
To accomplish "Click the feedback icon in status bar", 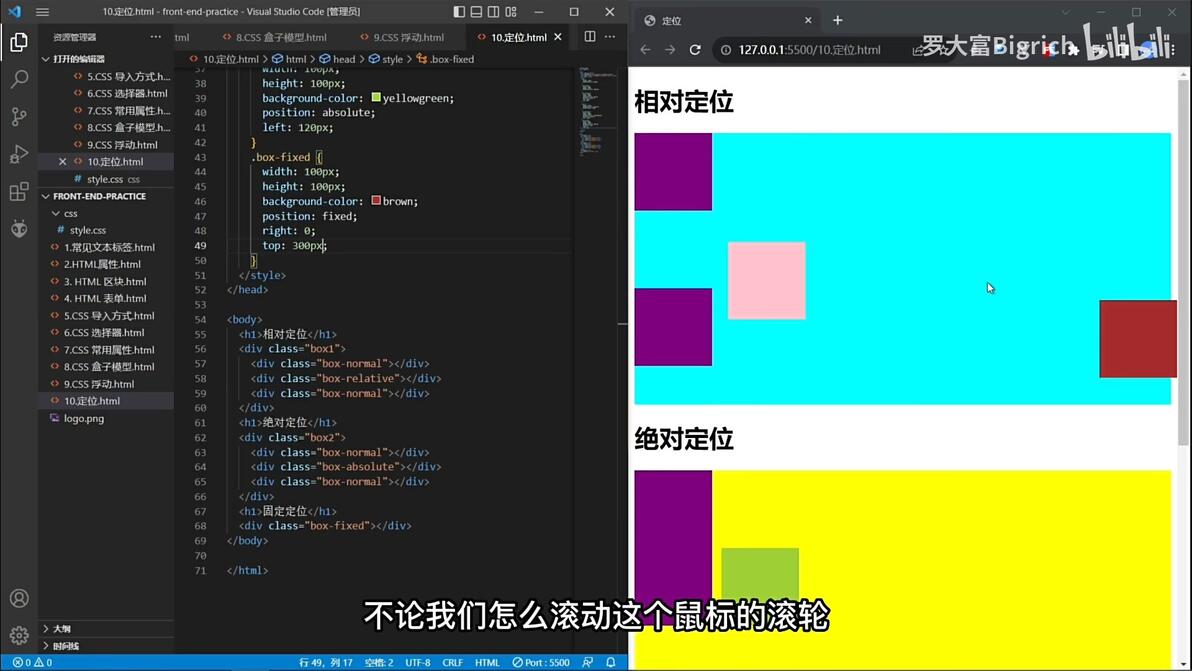I will 588,662.
